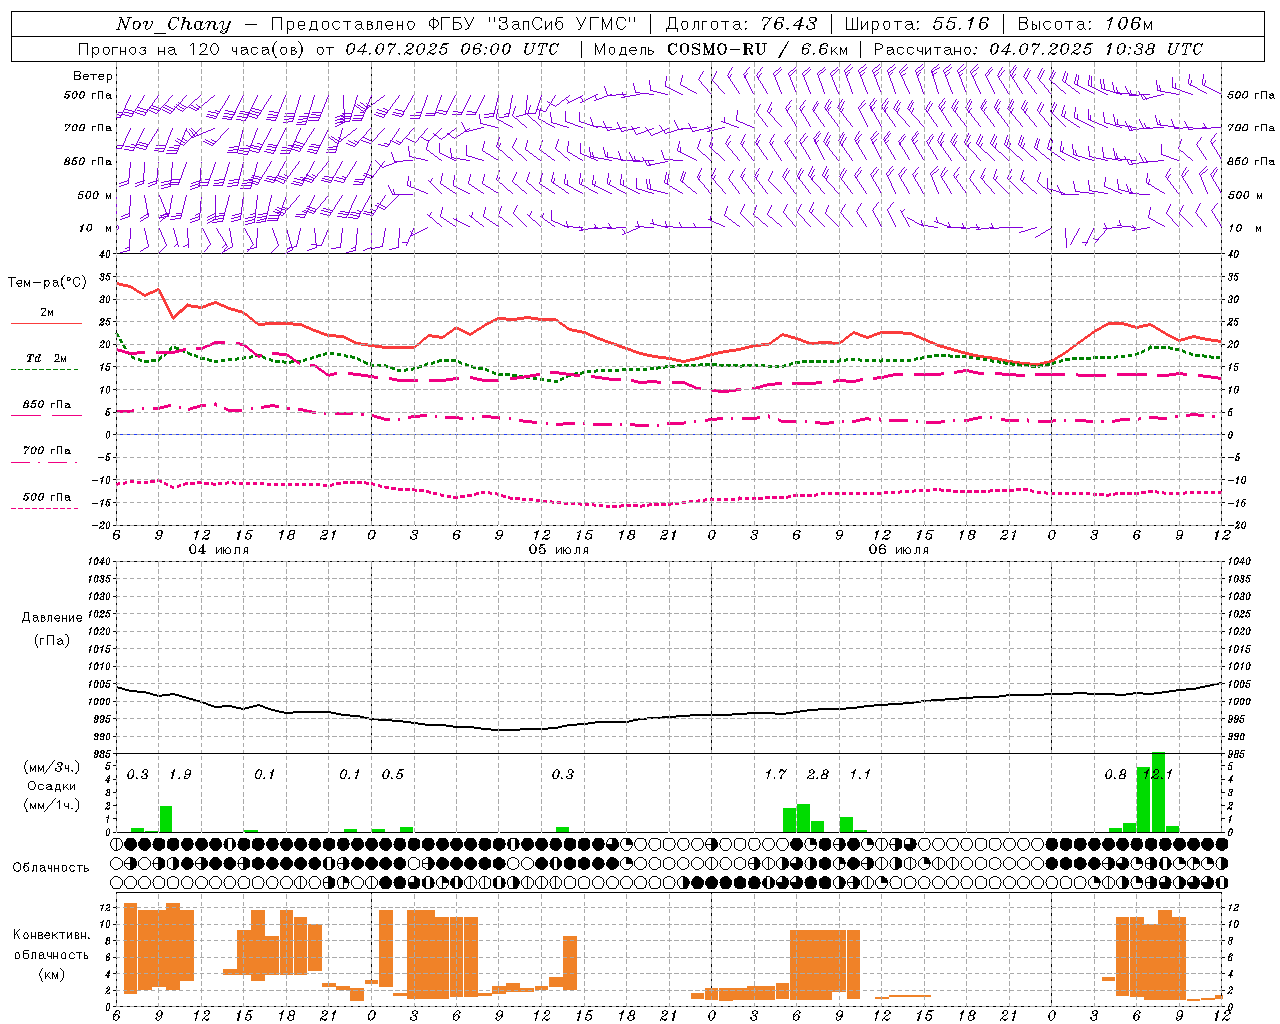Screen dimensions: 1280x1024
Task: Click the model name "COSMO-RU / 6.6км"
Action: (757, 49)
